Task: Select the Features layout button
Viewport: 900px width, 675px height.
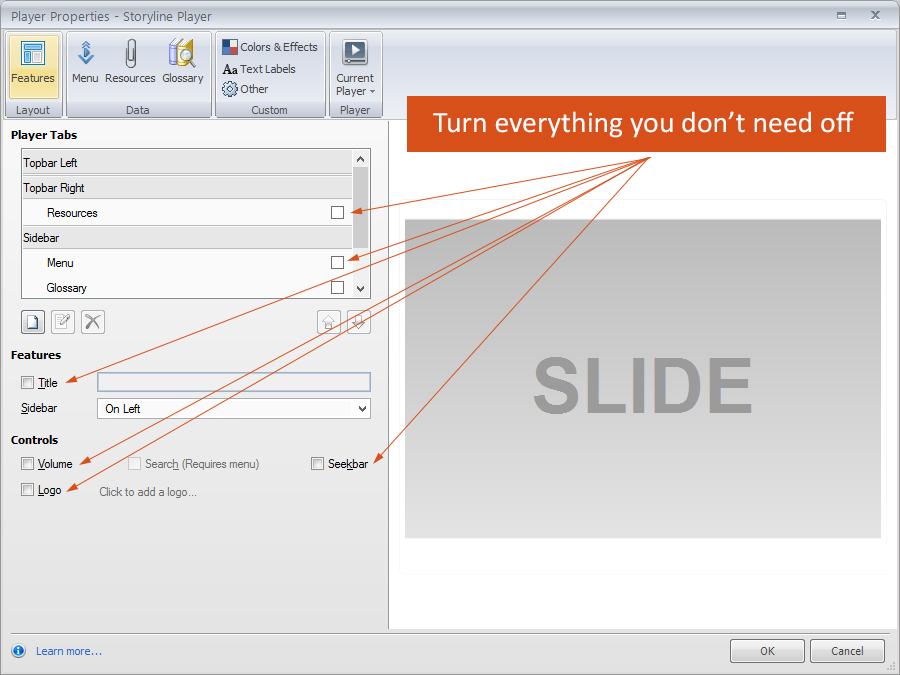Action: pos(33,67)
